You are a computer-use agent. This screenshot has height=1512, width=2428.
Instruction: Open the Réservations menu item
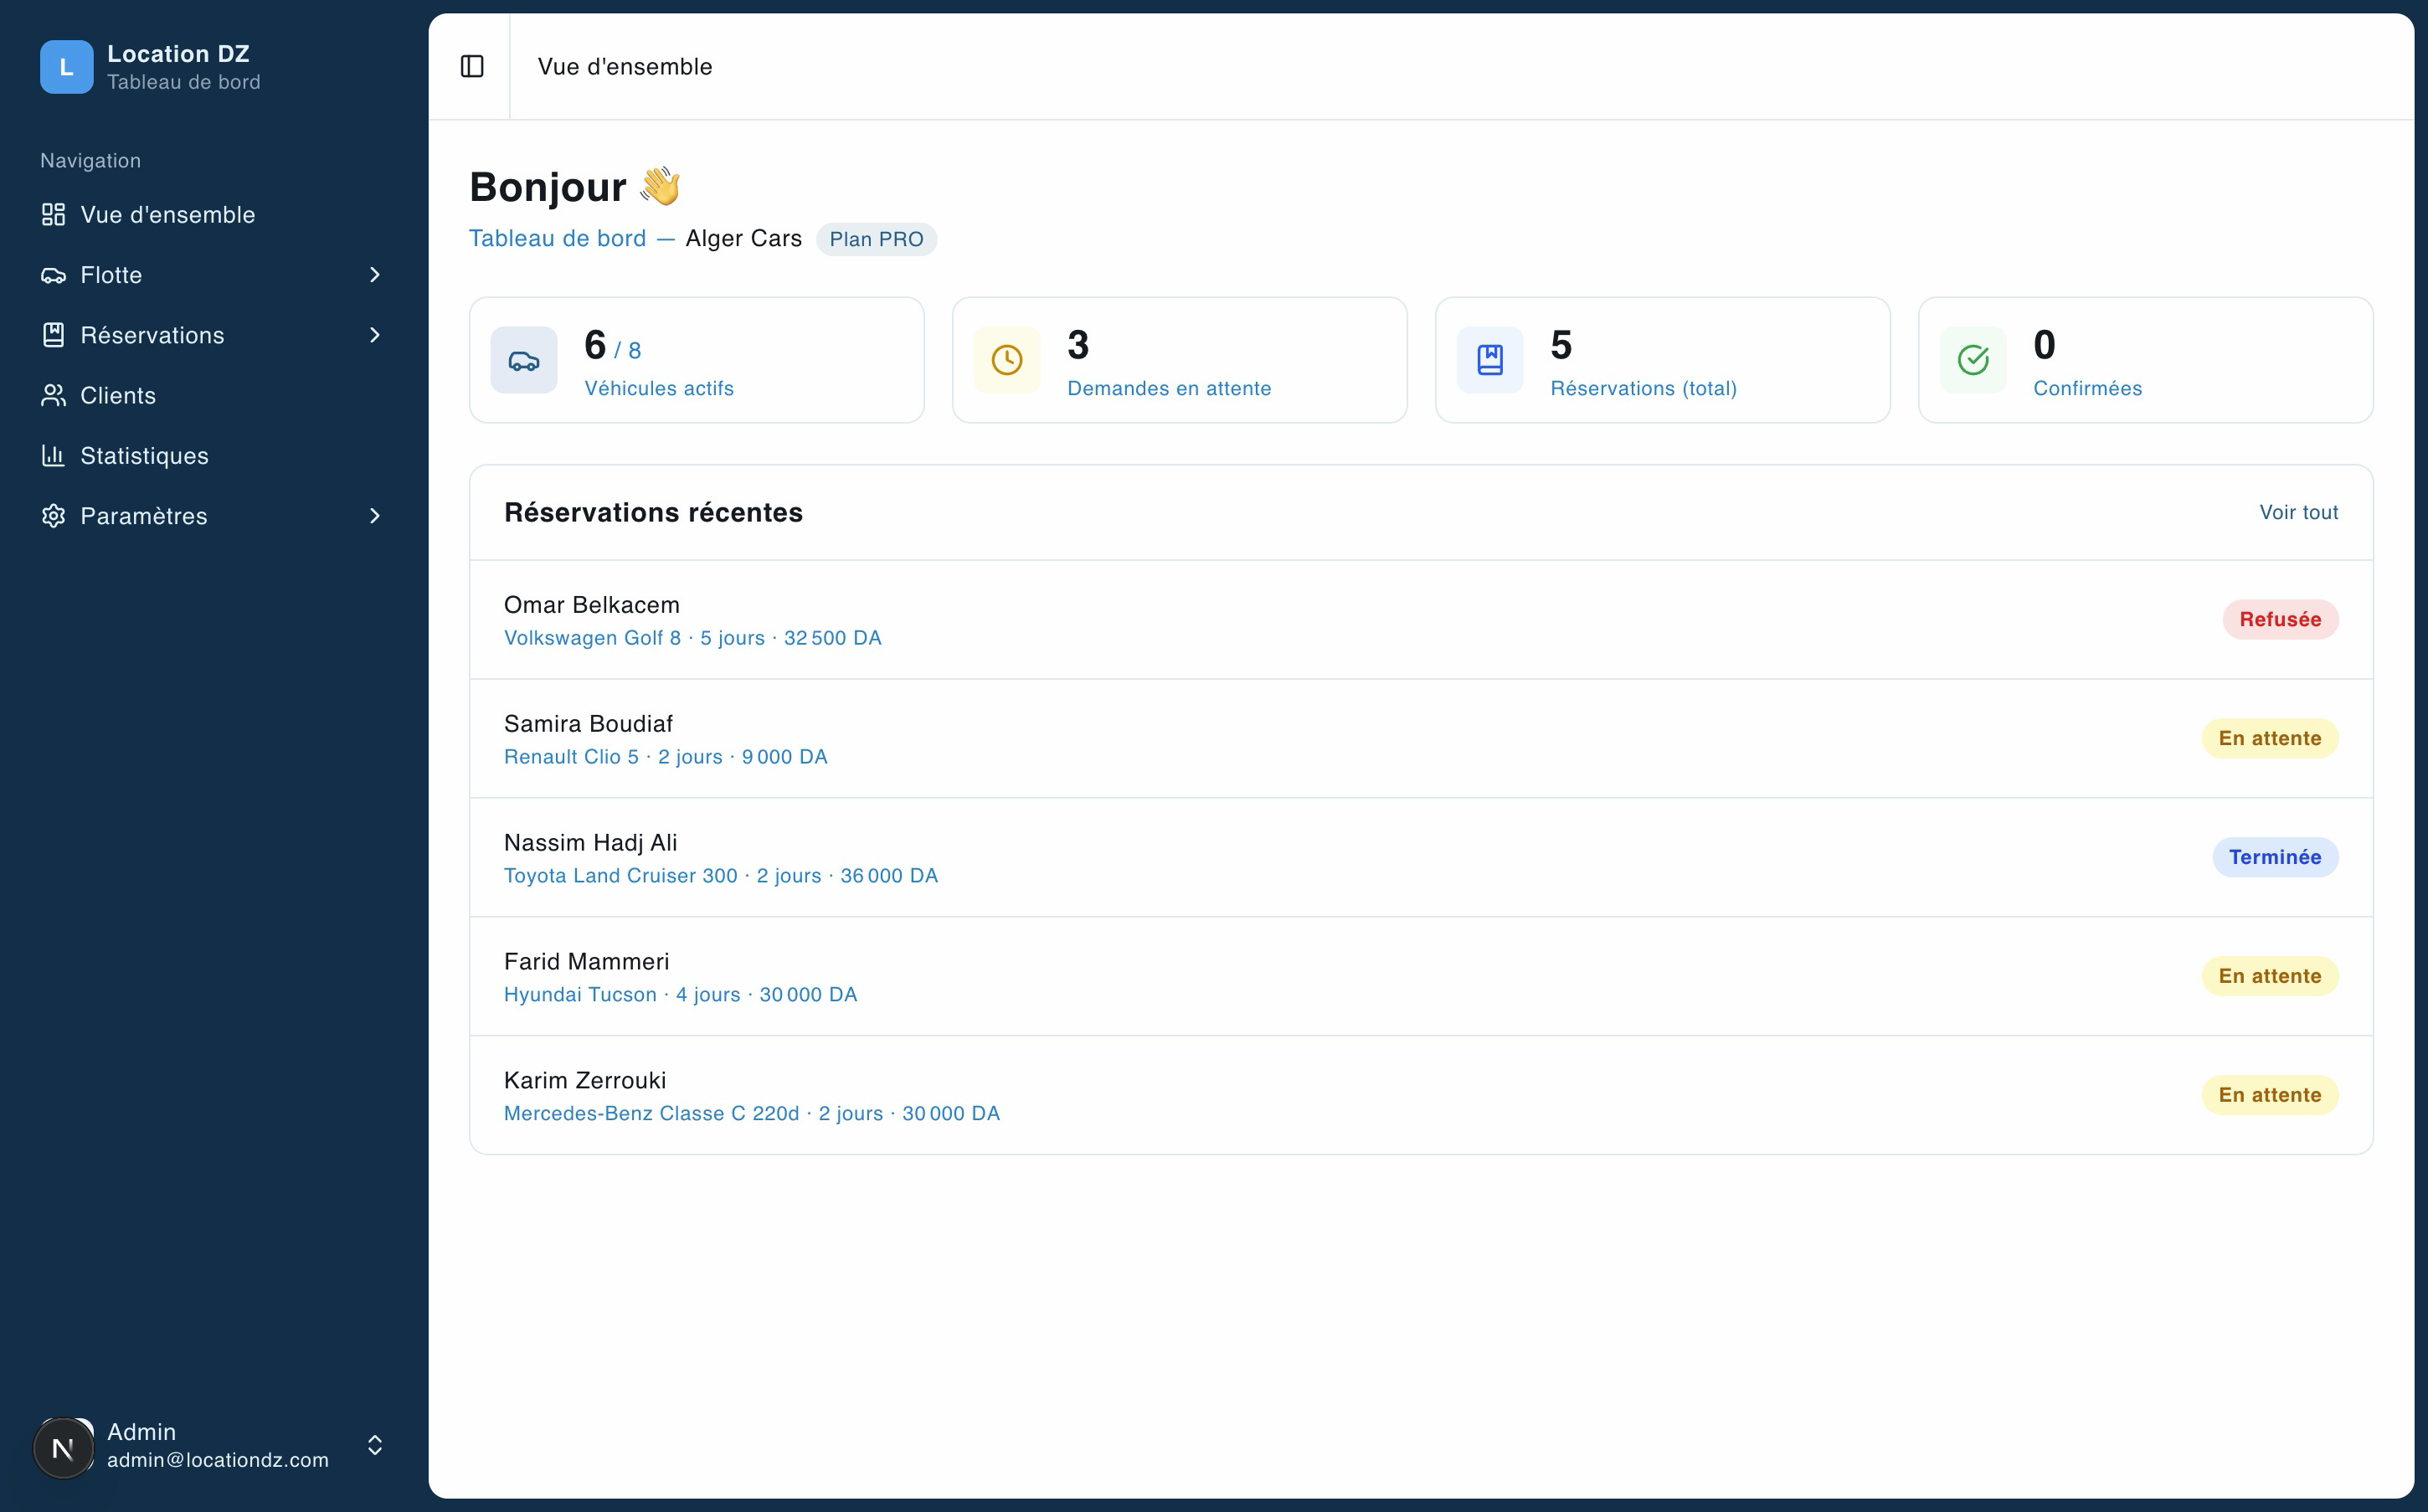(214, 335)
